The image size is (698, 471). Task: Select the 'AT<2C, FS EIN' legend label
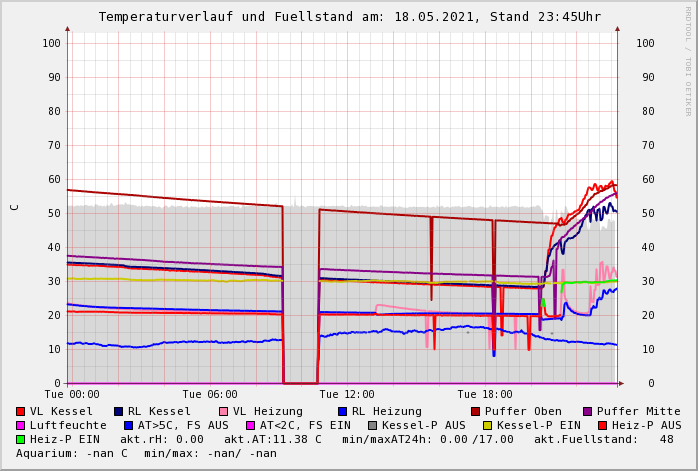(x=305, y=426)
